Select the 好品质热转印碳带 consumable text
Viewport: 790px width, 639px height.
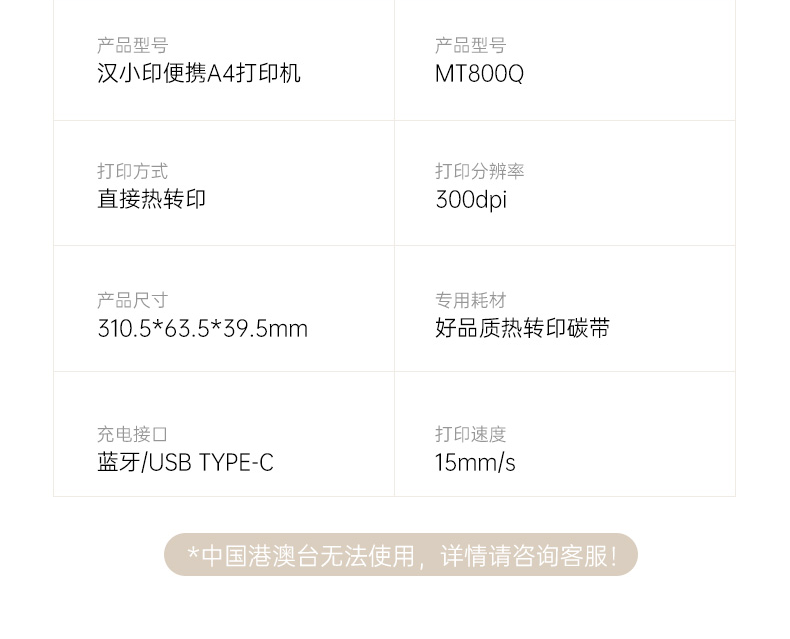pyautogui.click(x=522, y=329)
